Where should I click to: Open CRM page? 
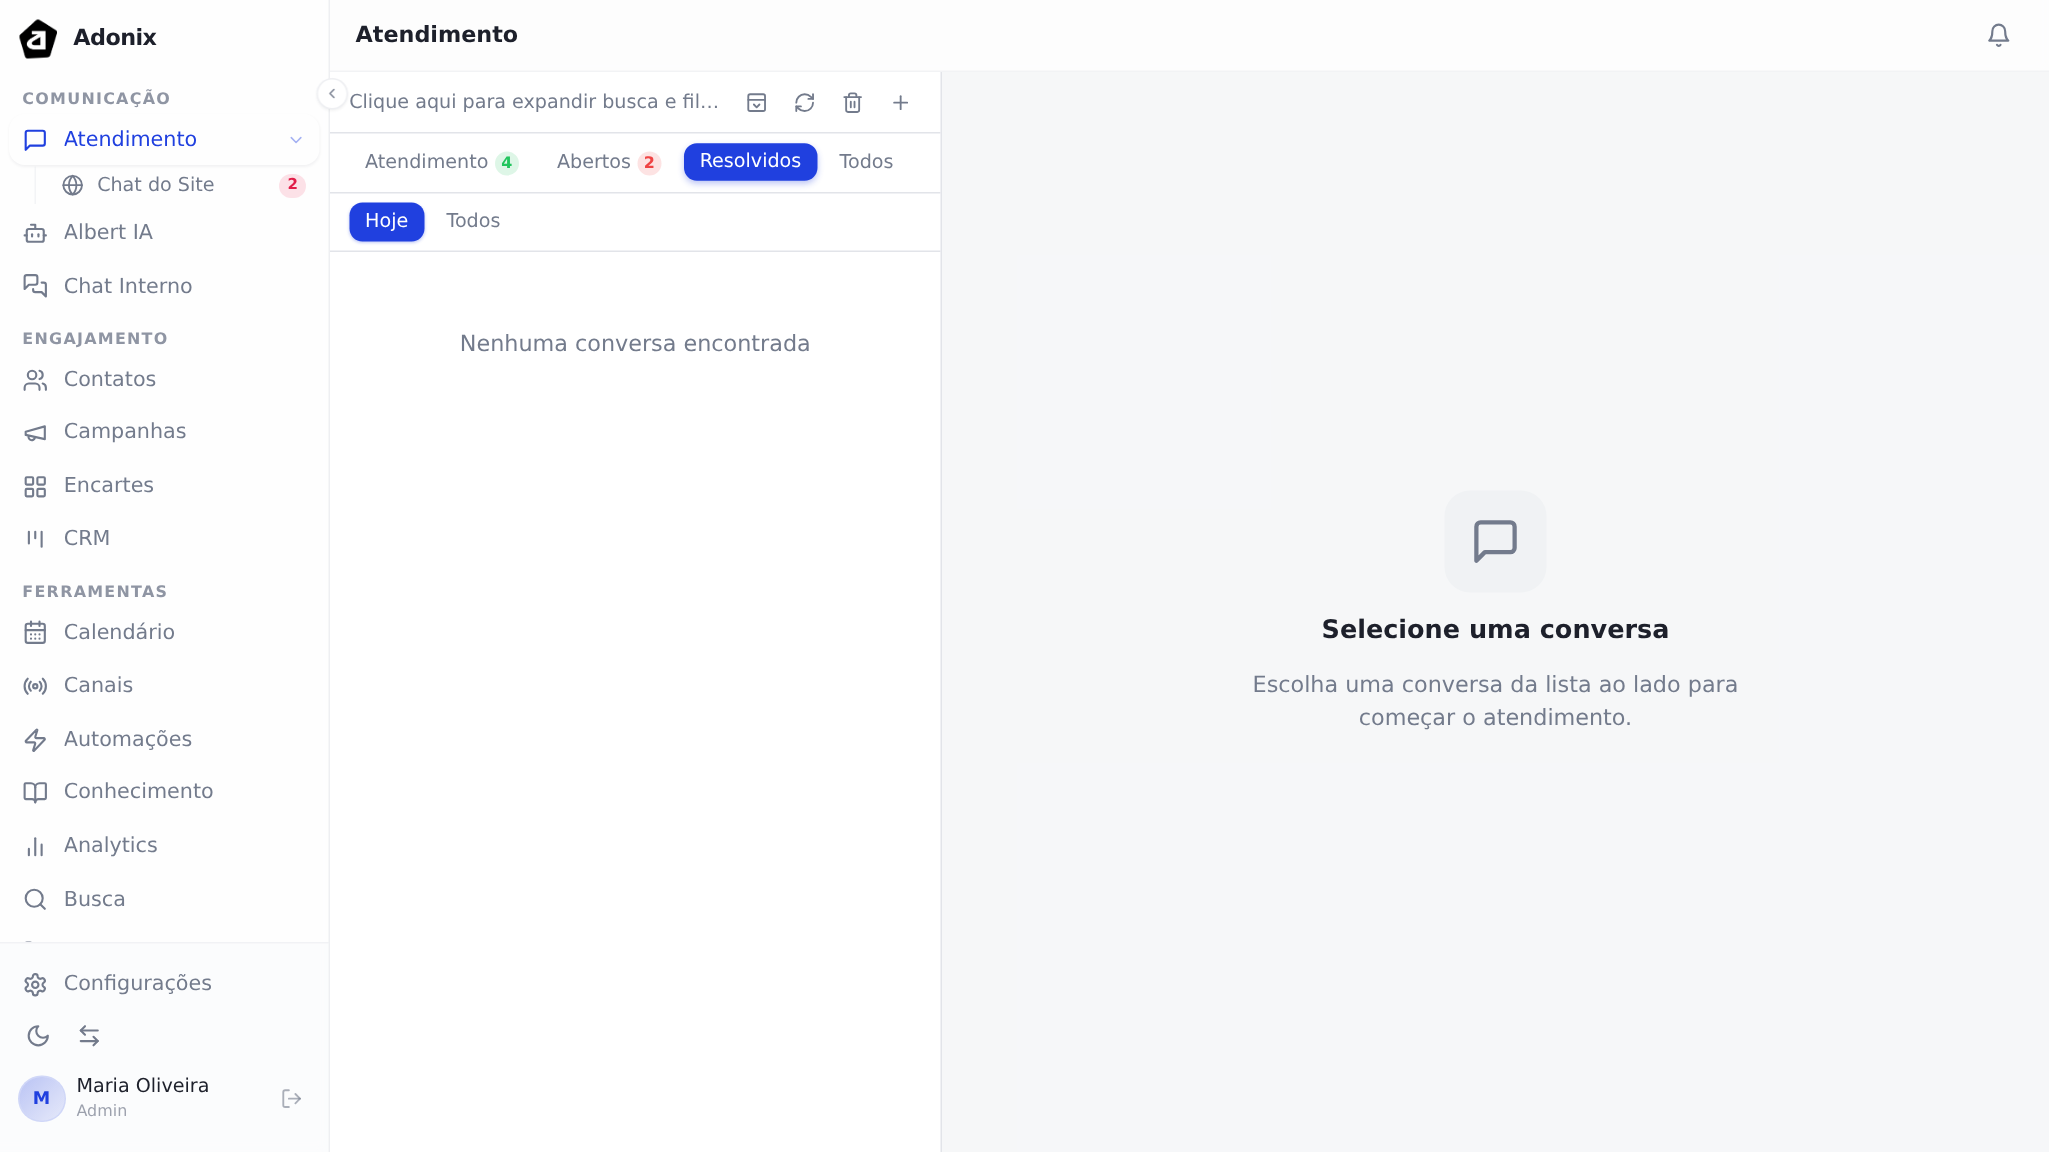tap(164, 538)
